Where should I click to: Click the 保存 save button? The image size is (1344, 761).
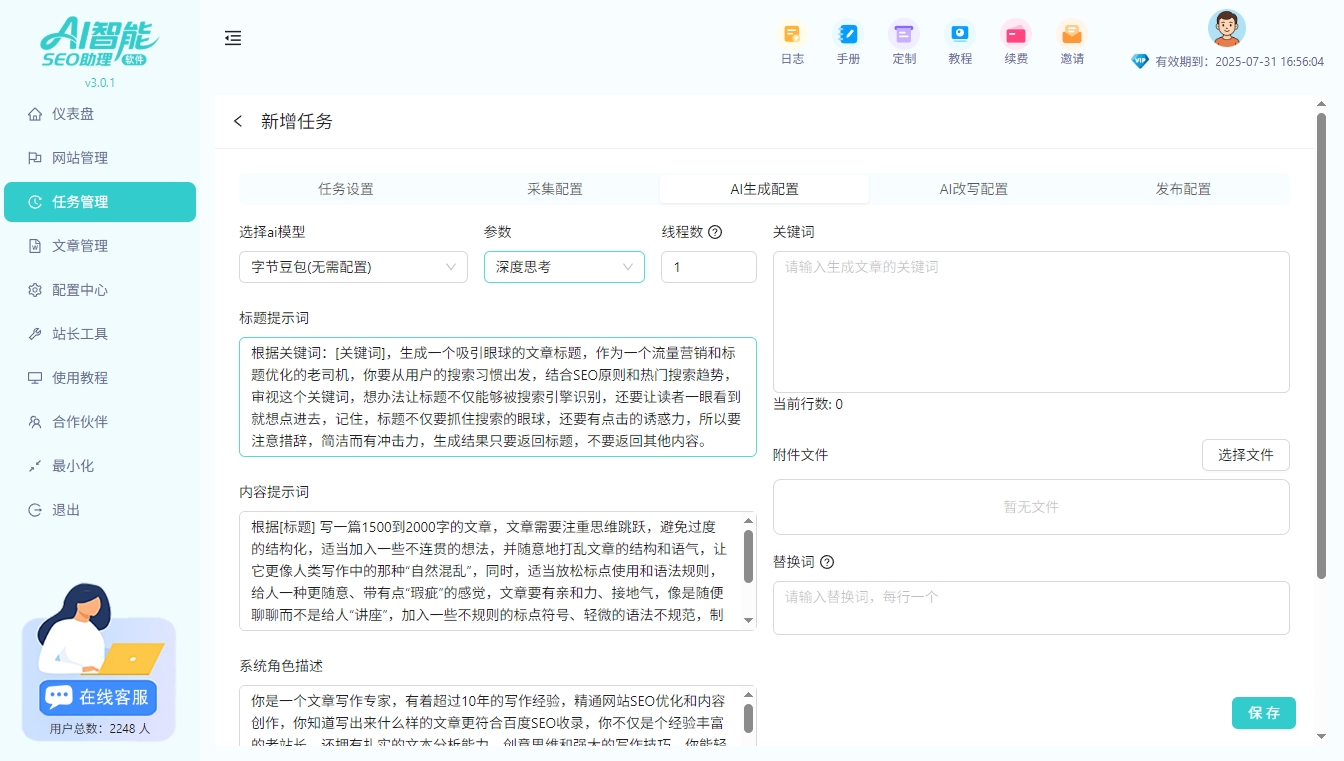pos(1263,713)
